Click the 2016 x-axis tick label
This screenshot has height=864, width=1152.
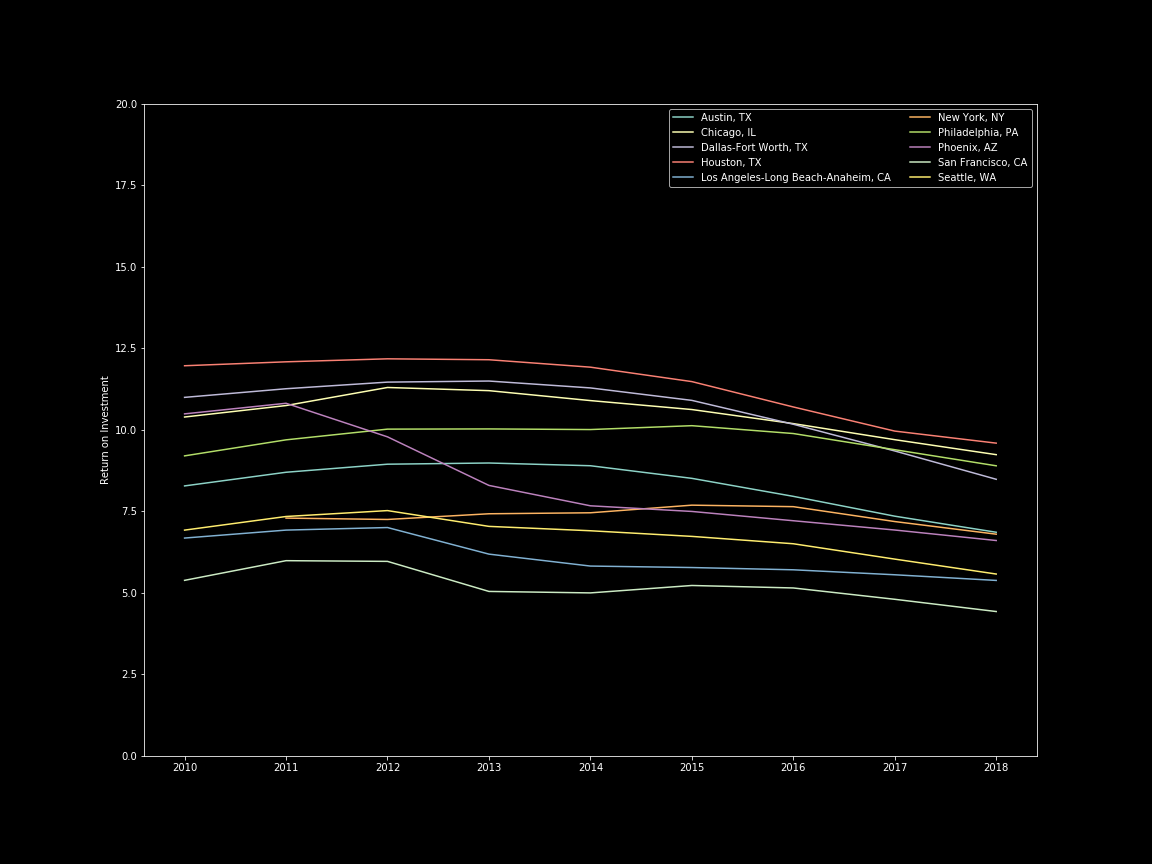[793, 768]
